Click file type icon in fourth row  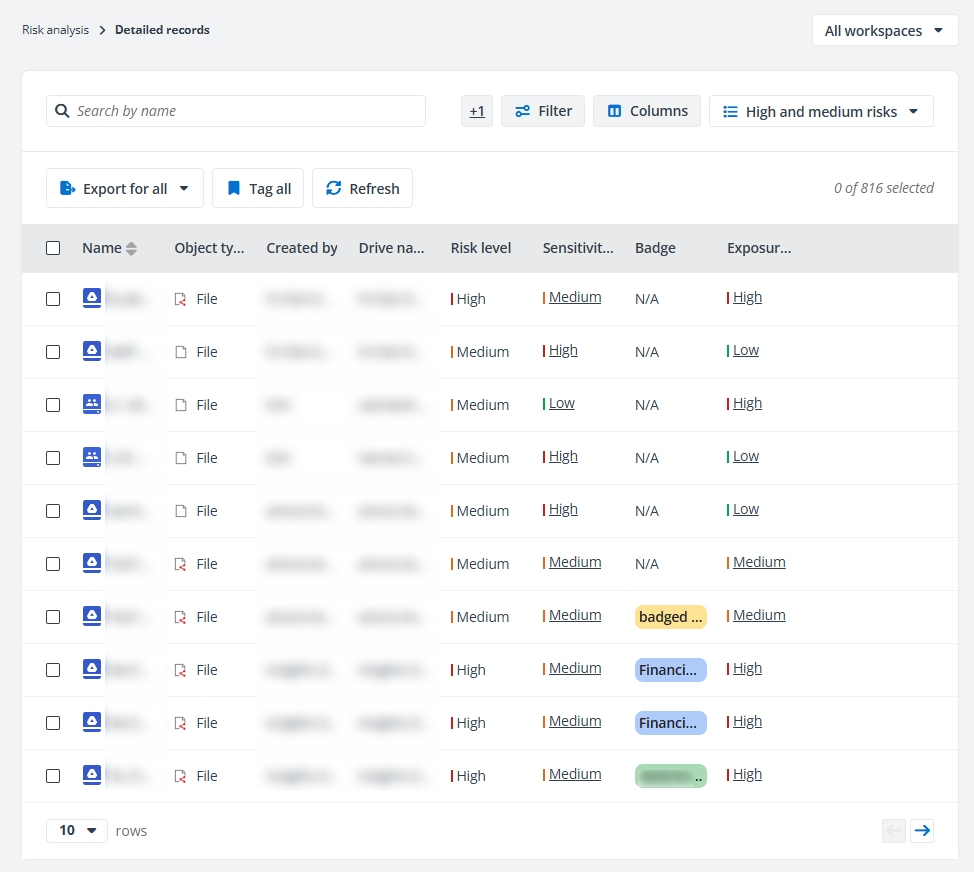coord(181,458)
